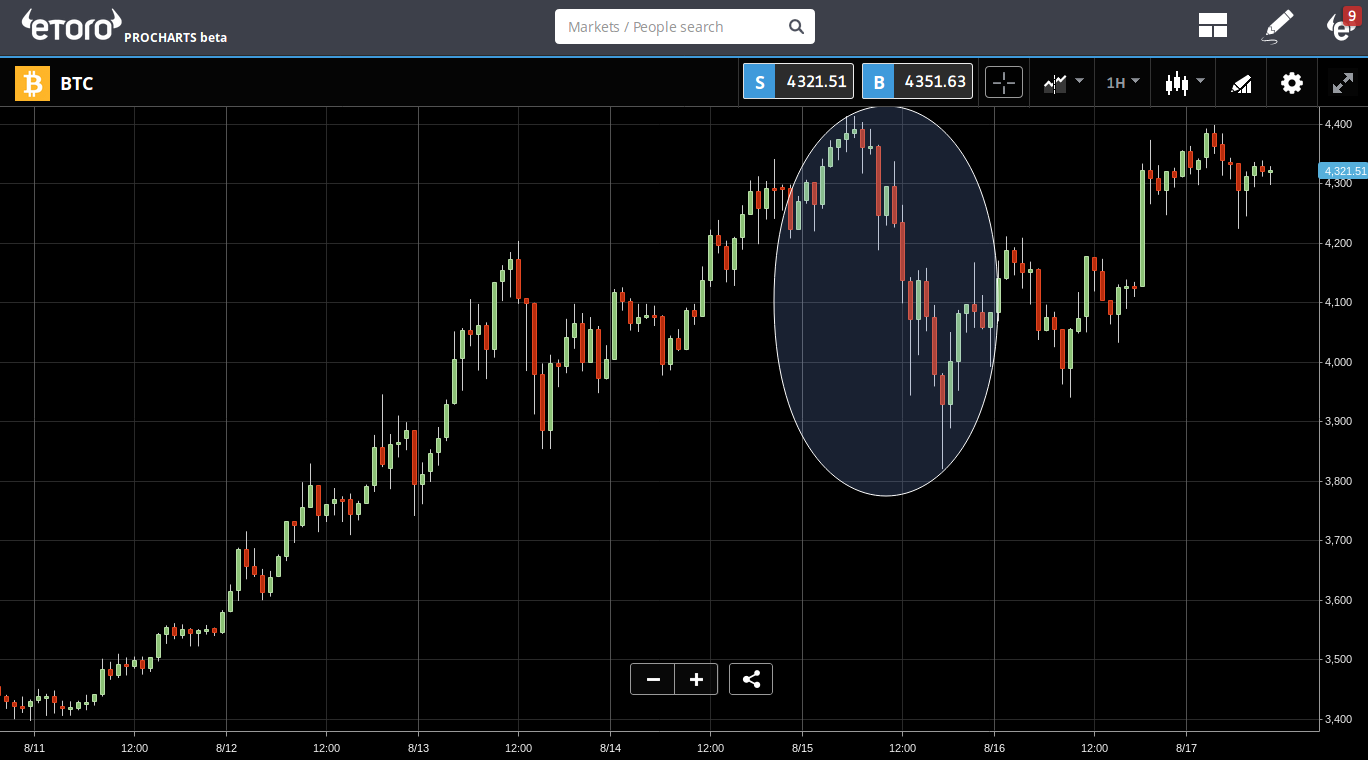Open the multi-chart layout icon
This screenshot has height=760, width=1368.
click(1212, 26)
